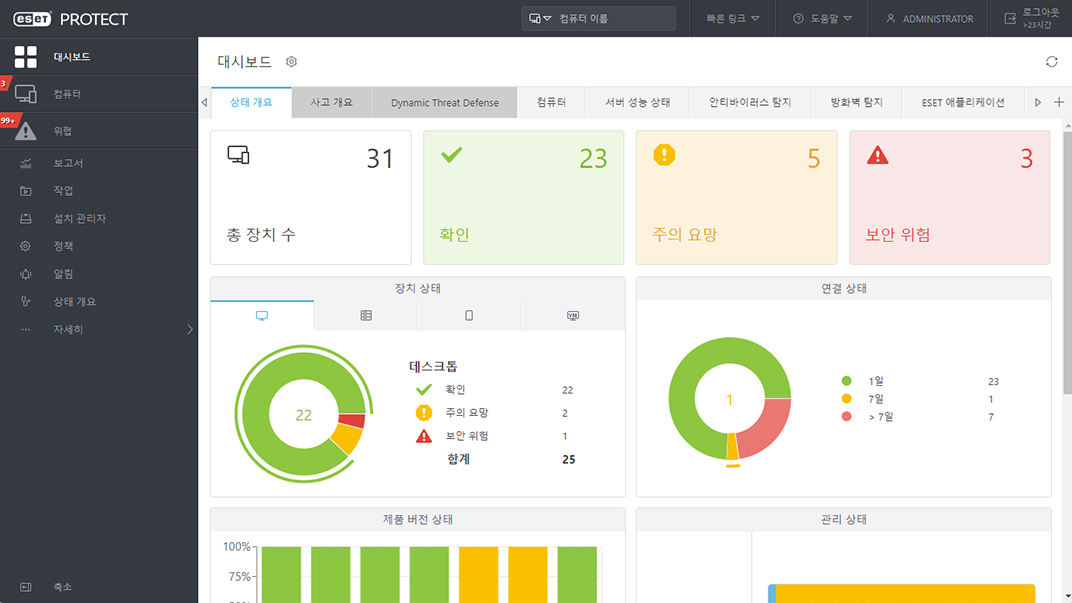Refresh the dashboard with the reload icon
The image size is (1072, 603).
pyautogui.click(x=1051, y=62)
